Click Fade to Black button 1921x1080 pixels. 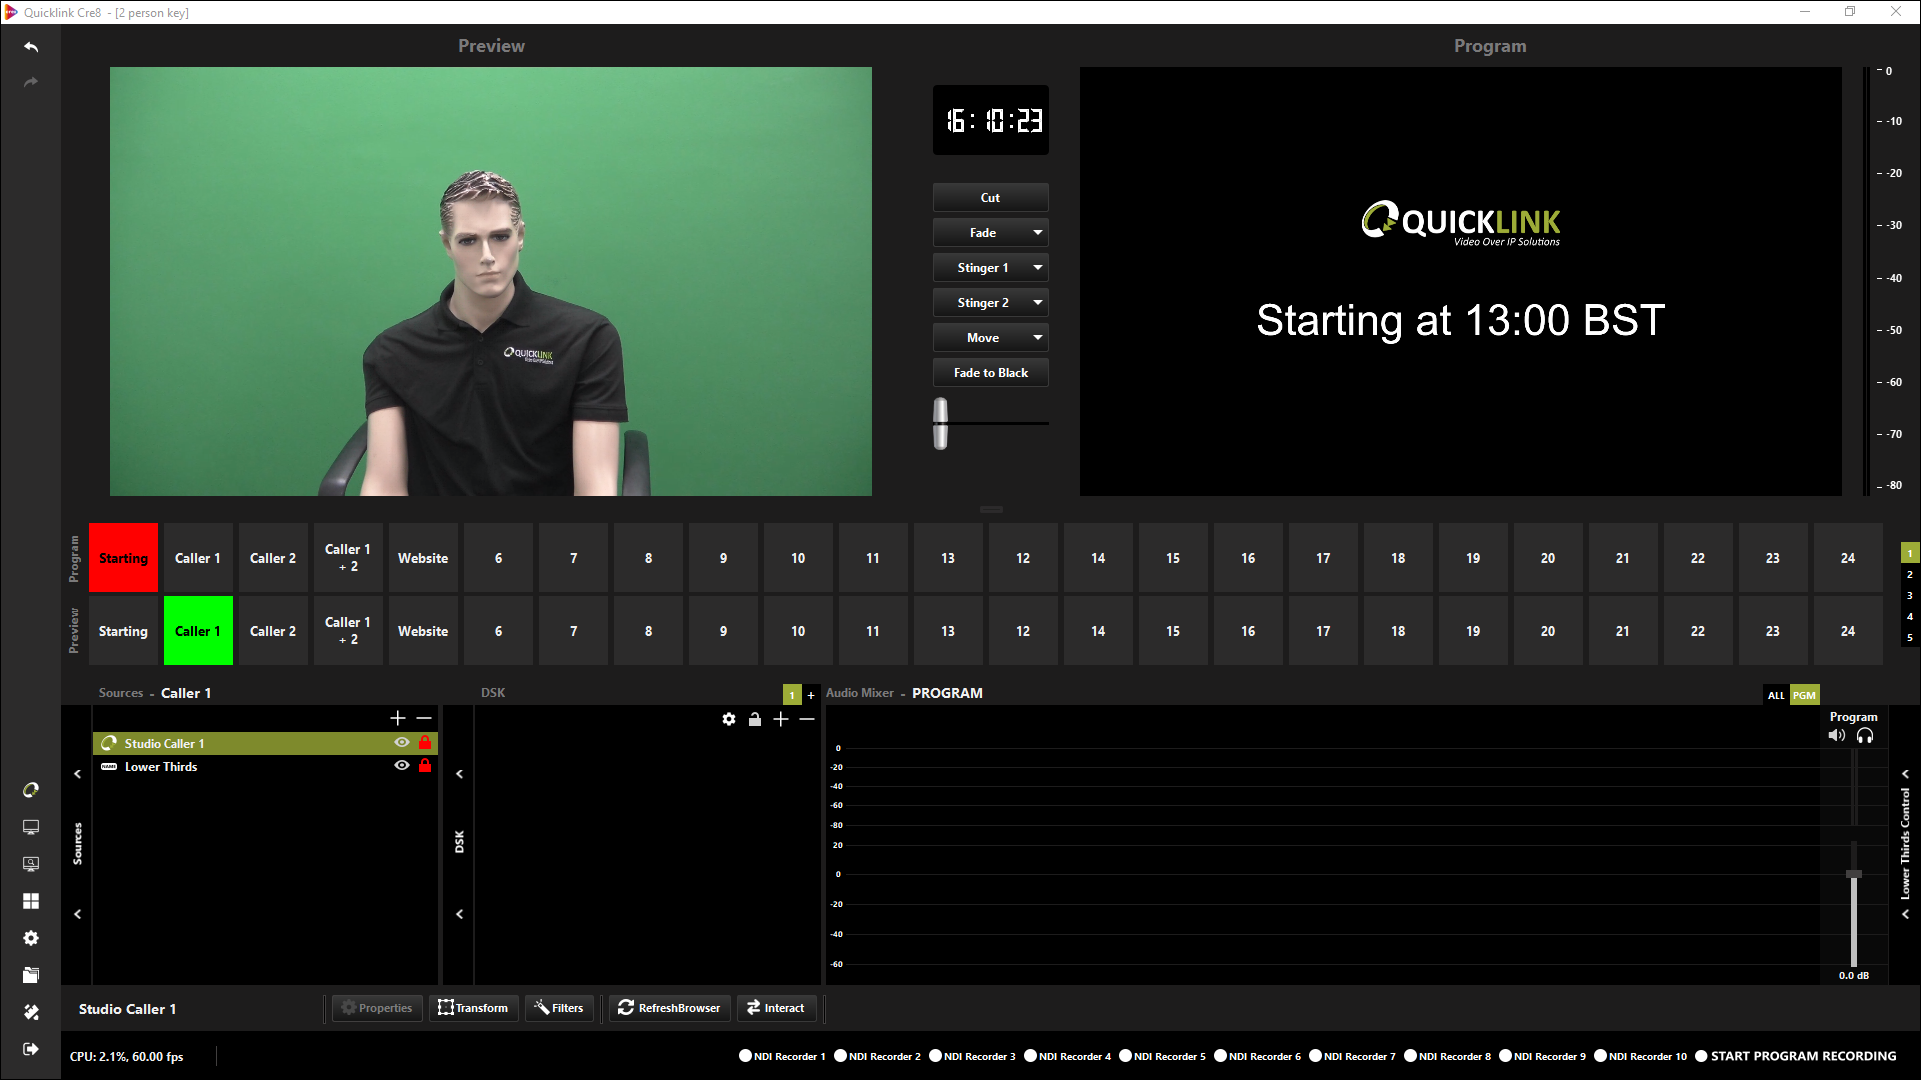tap(990, 373)
